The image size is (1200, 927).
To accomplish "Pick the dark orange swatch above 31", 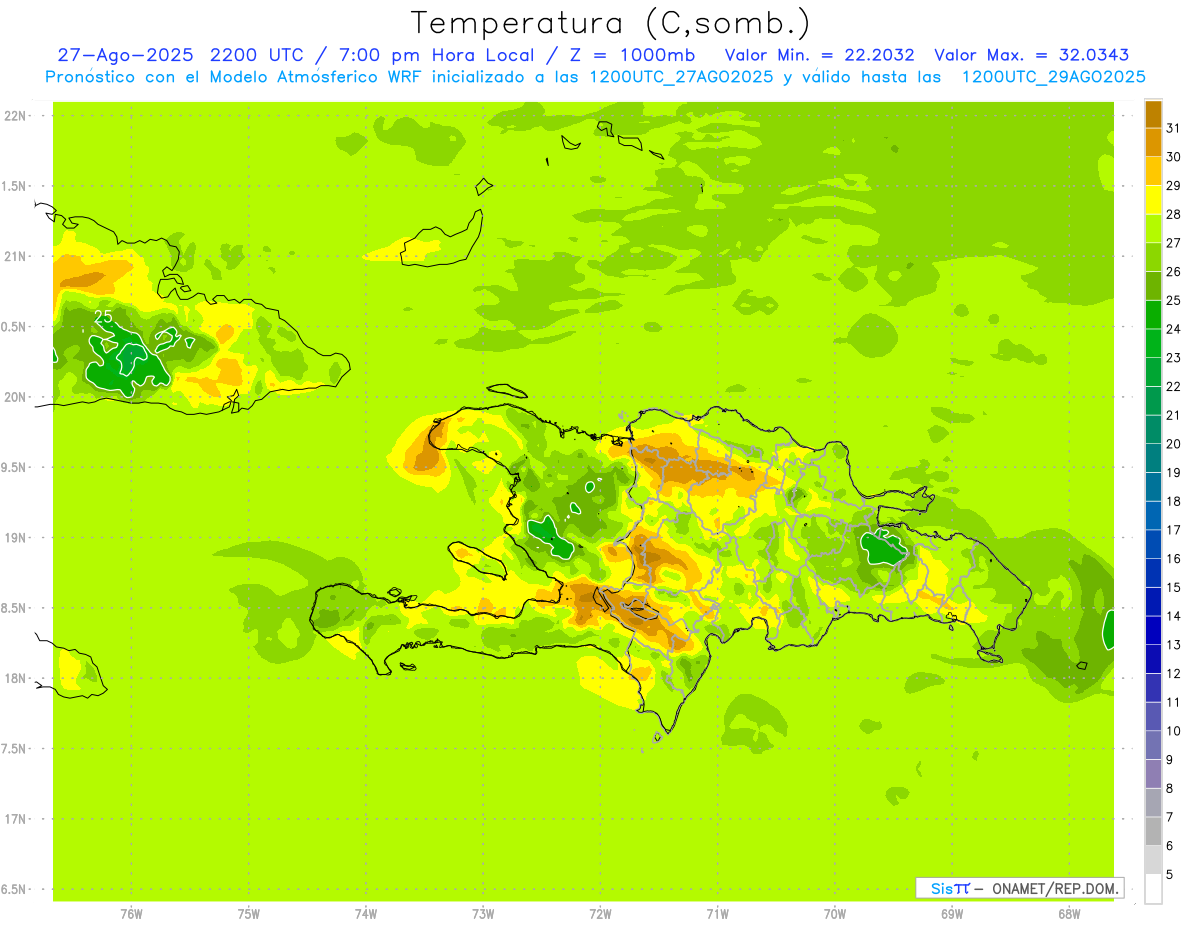I will point(1153,114).
